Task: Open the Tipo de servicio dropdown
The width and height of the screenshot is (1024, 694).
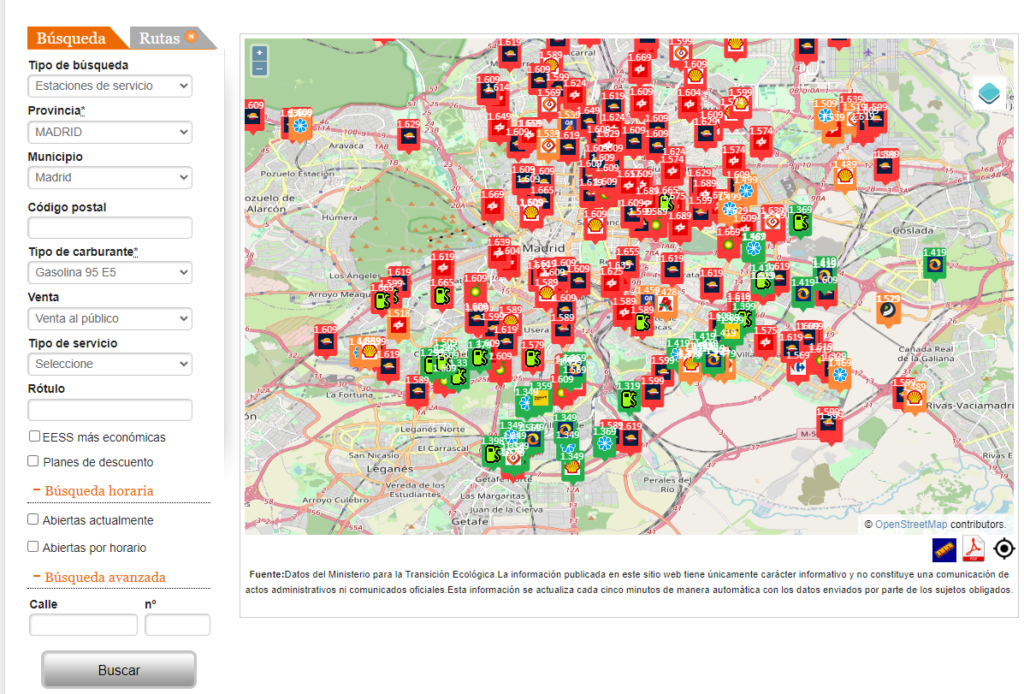Action: click(x=110, y=364)
